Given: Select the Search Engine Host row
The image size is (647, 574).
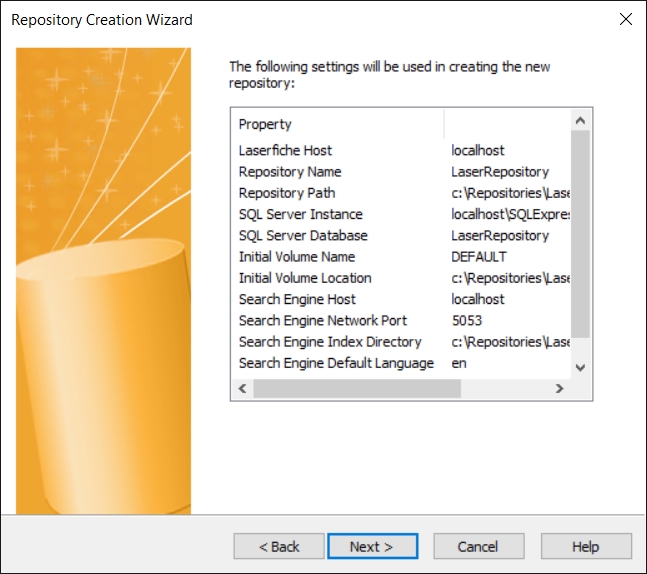Looking at the screenshot, I should click(x=401, y=299).
